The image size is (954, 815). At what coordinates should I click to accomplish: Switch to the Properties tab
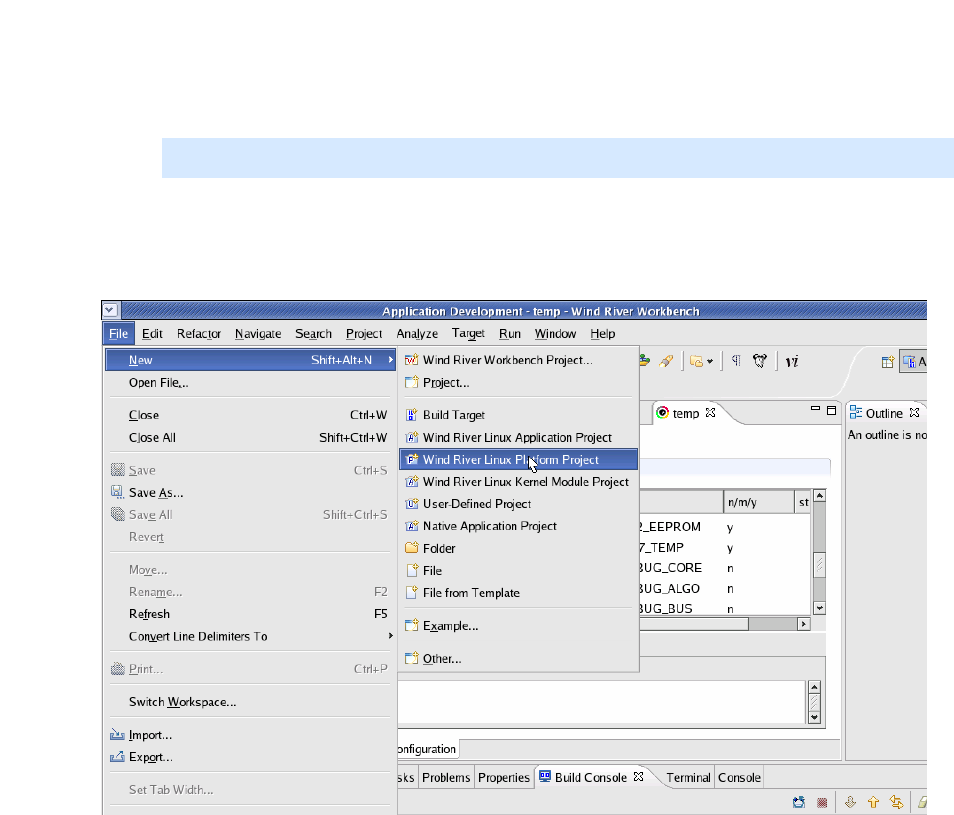point(504,777)
